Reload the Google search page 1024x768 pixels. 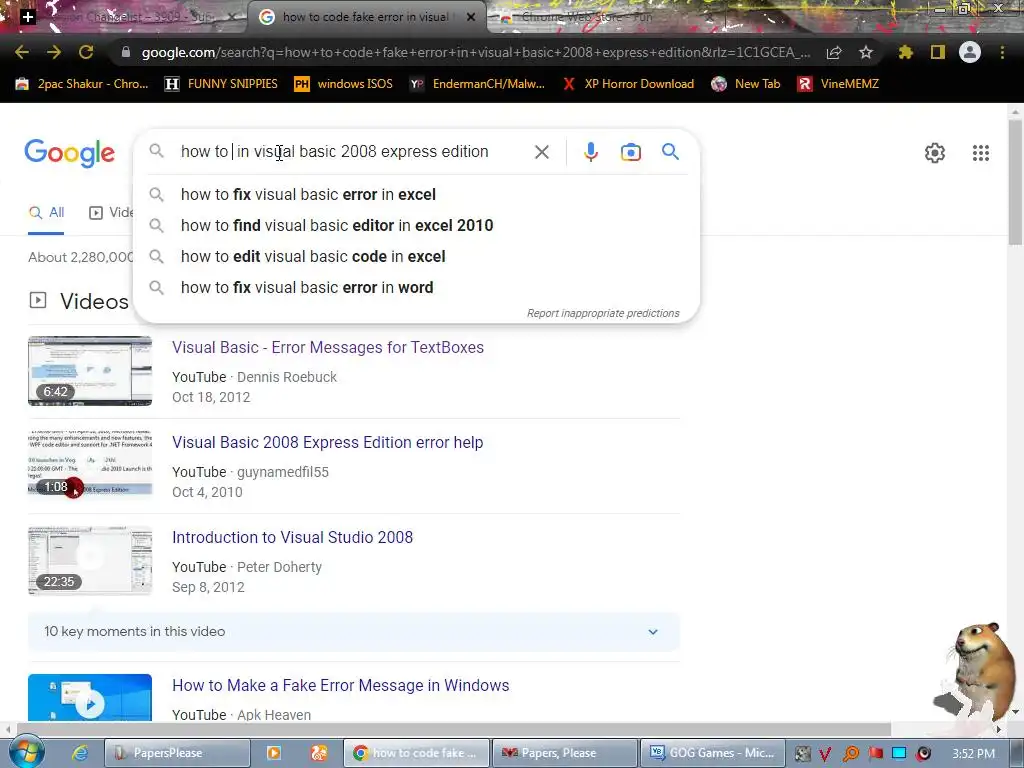coord(86,52)
